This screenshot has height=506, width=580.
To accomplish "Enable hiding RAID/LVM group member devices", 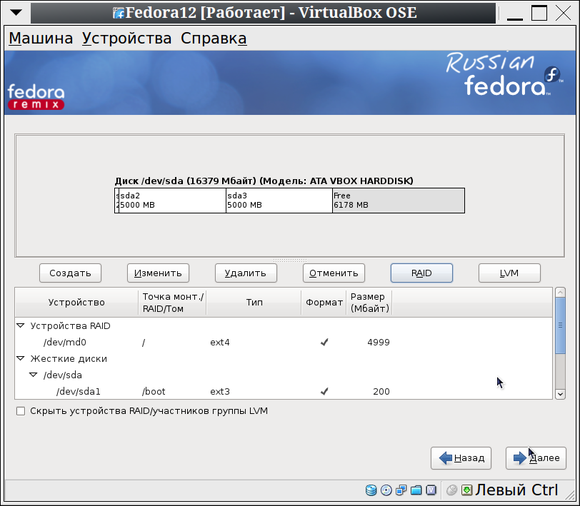I will pyautogui.click(x=21, y=411).
